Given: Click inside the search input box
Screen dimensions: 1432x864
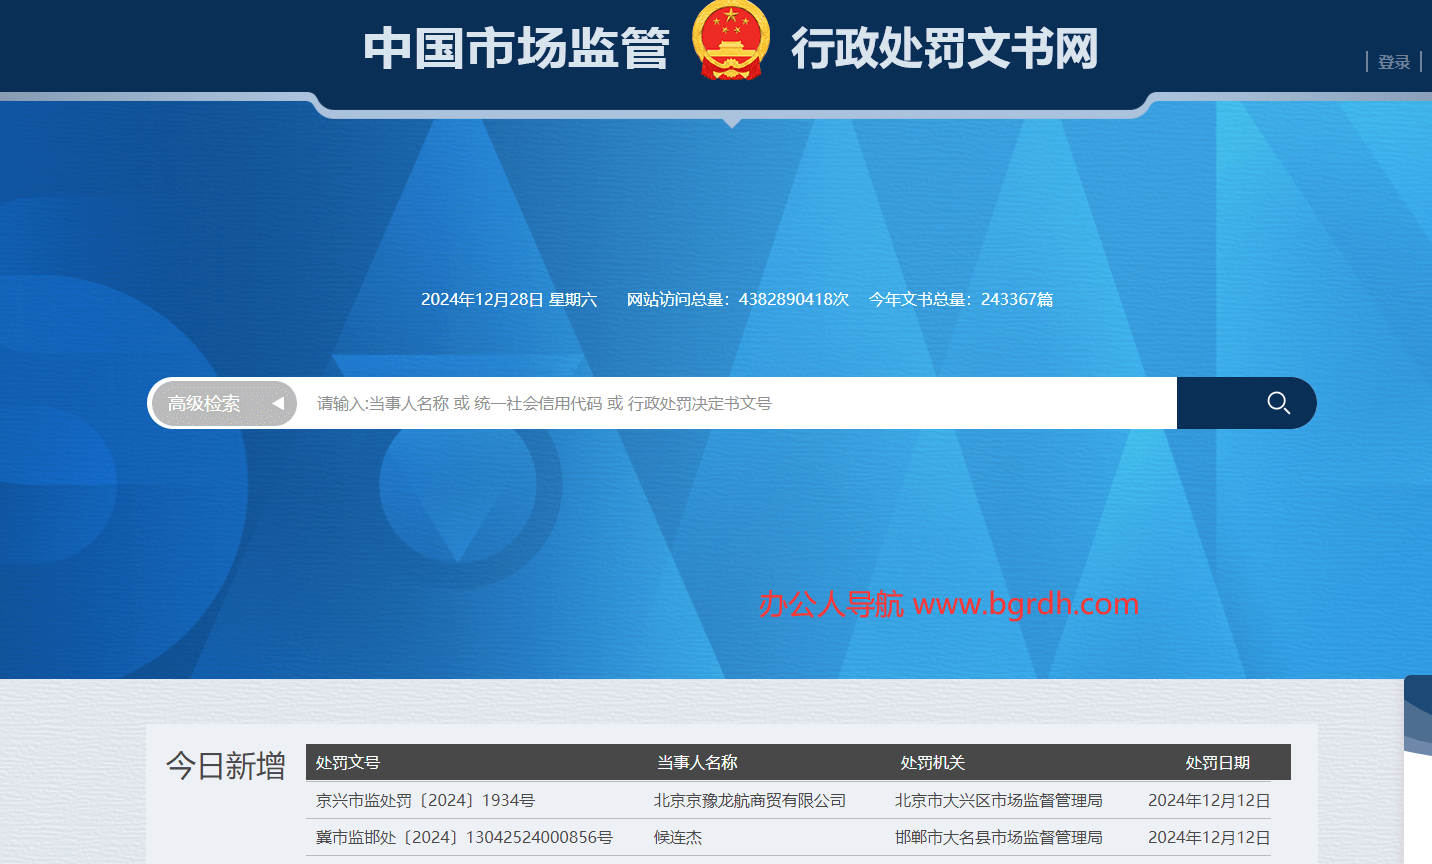Looking at the screenshot, I should 700,403.
